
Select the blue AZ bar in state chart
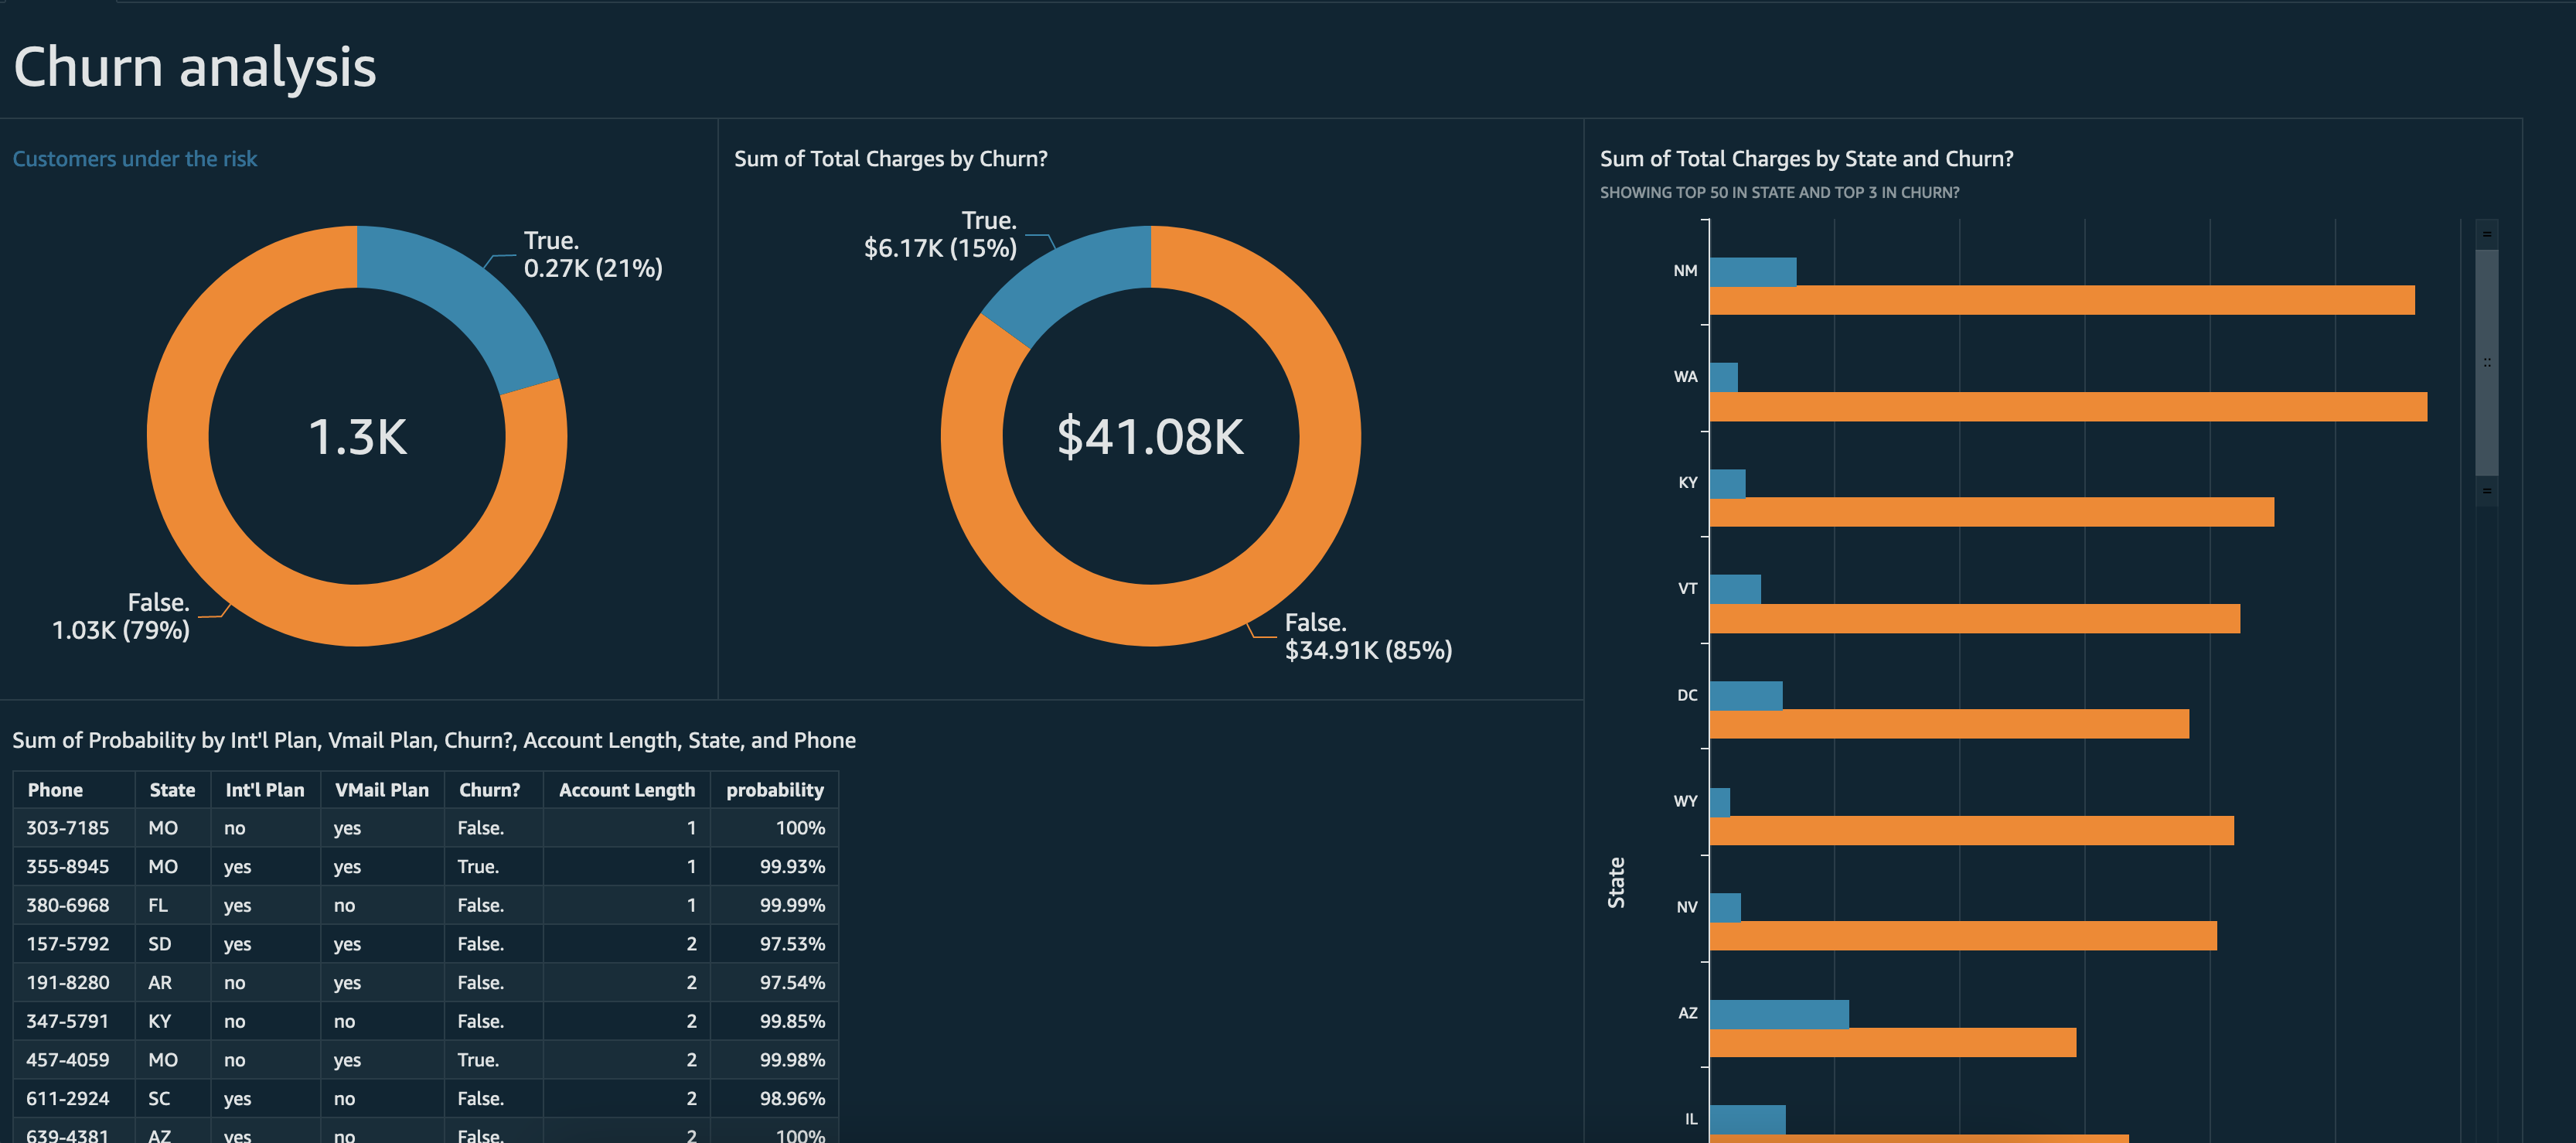coord(1778,1014)
